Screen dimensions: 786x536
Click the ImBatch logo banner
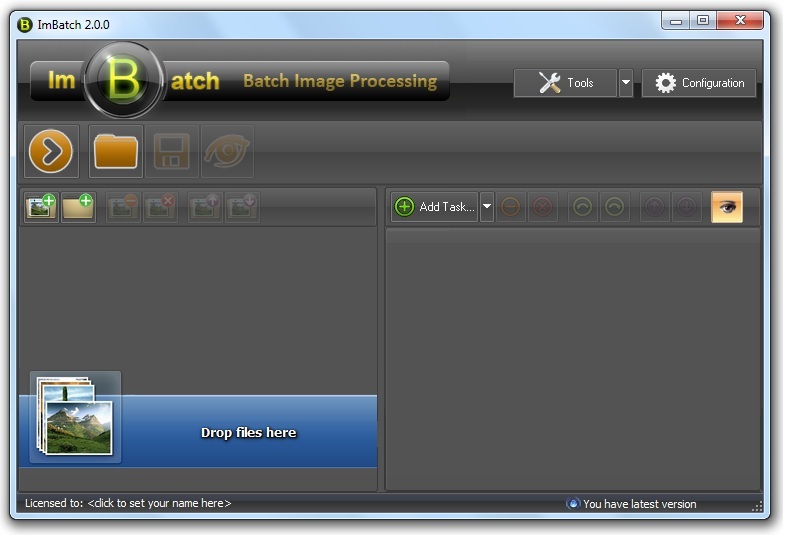tap(240, 80)
